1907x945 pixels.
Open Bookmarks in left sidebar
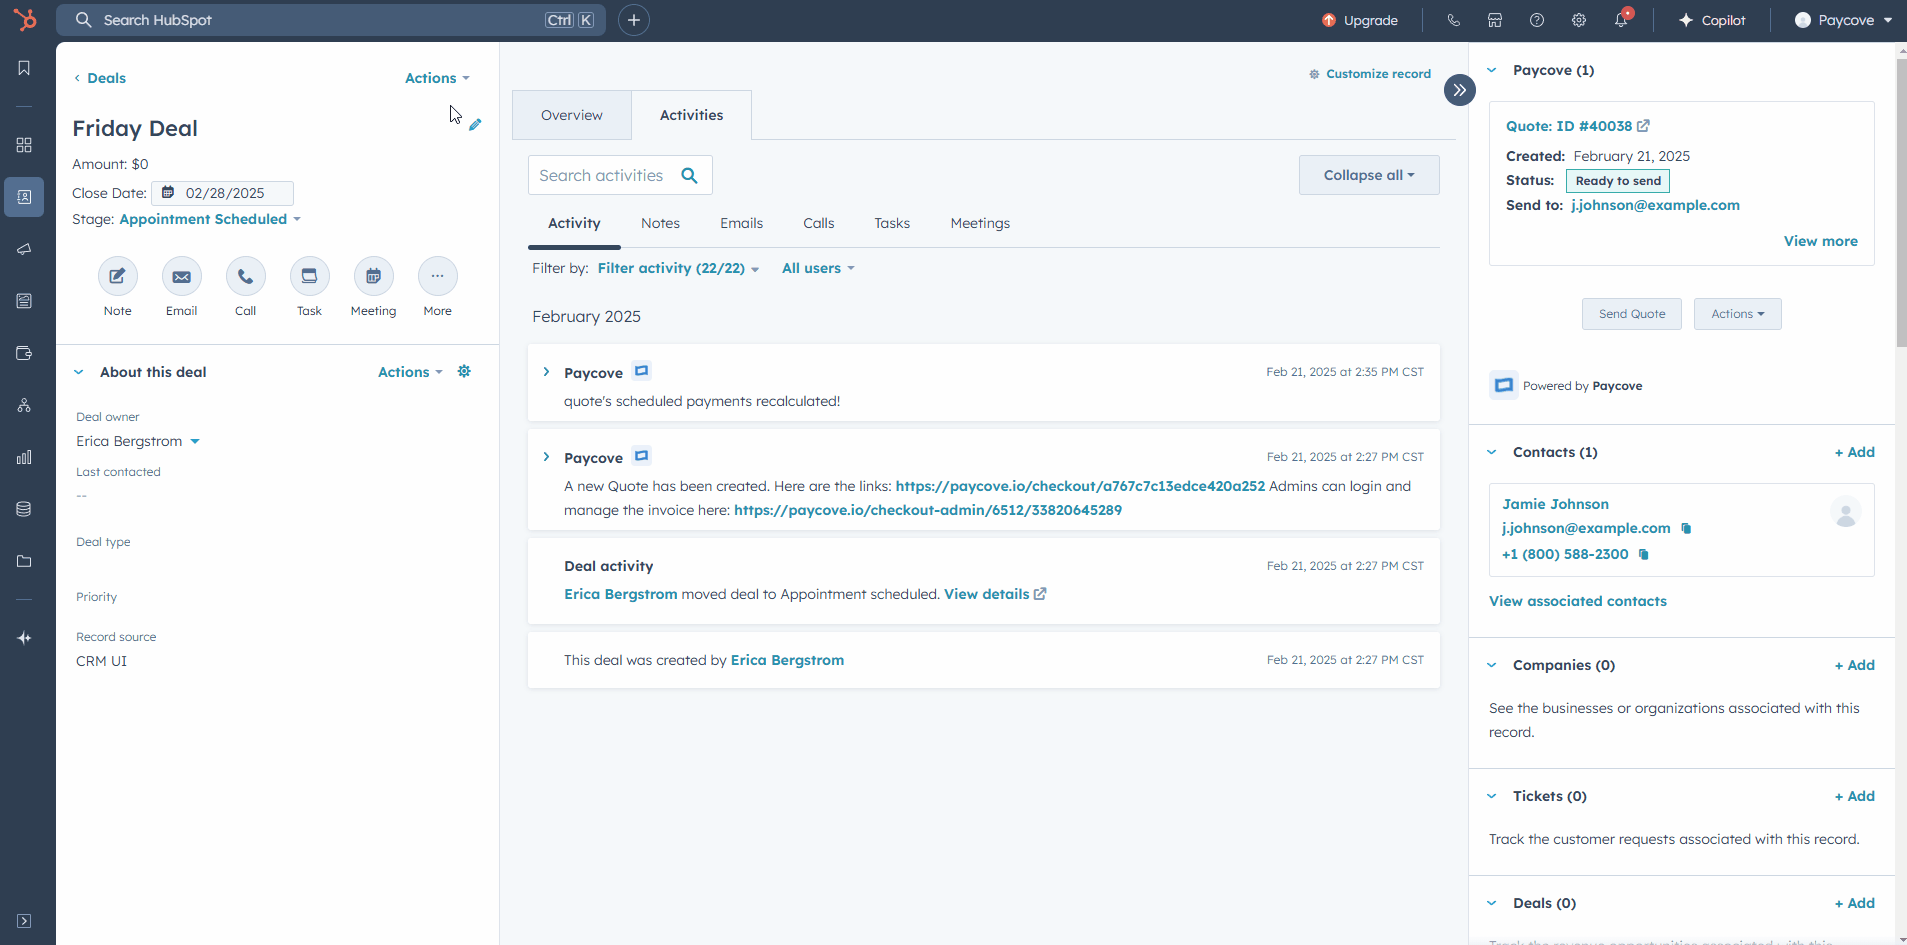[x=24, y=68]
